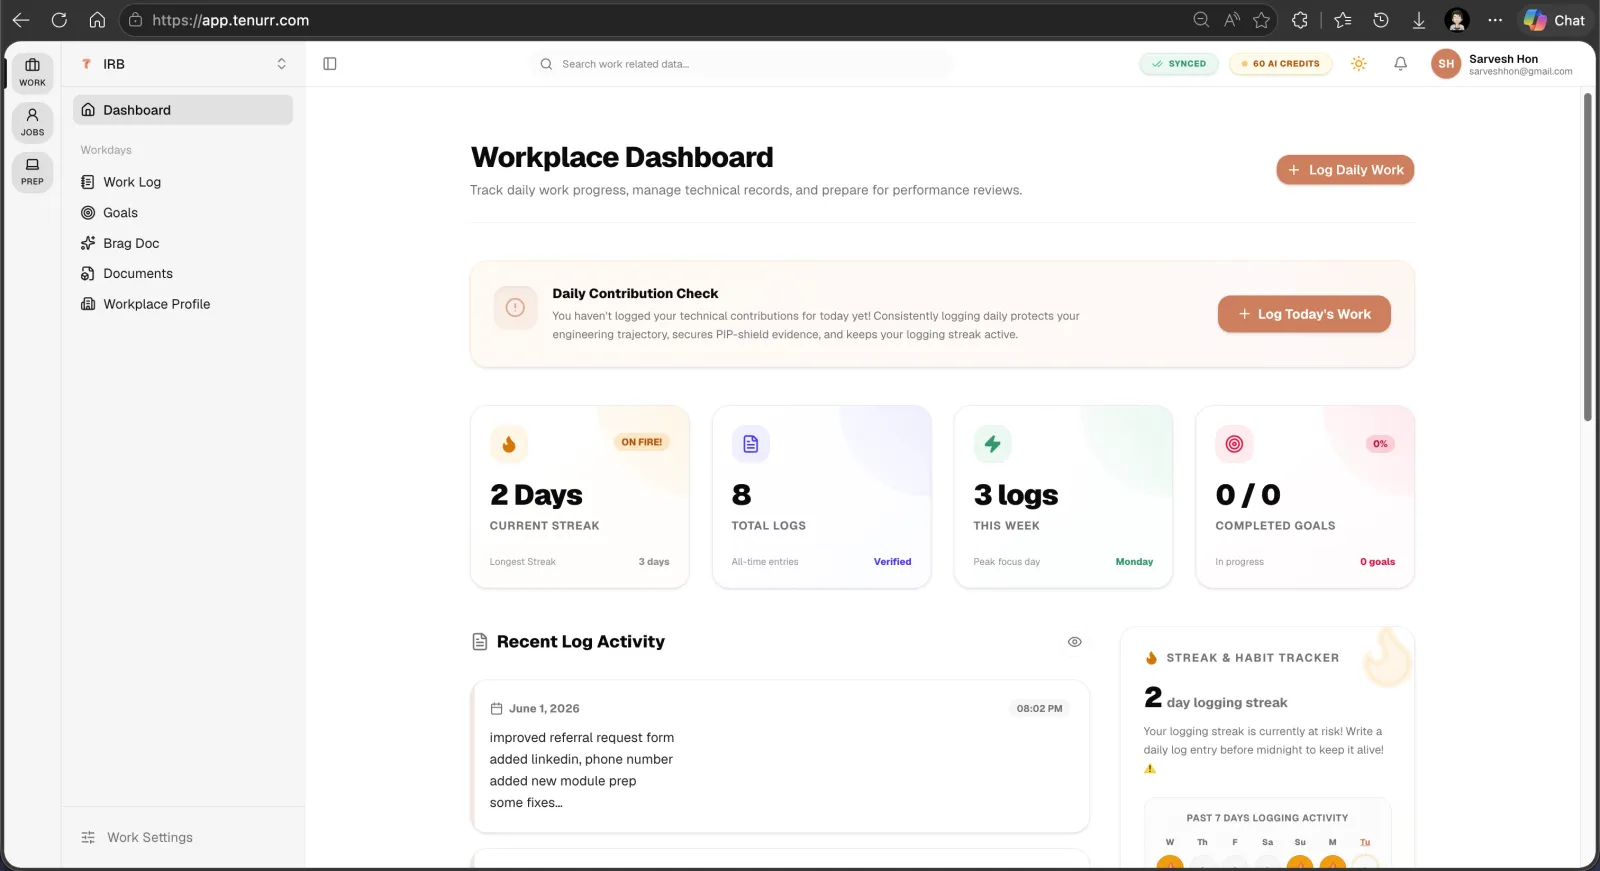This screenshot has width=1600, height=871.
Task: Open browser extensions puzzle icon
Action: [x=1300, y=20]
